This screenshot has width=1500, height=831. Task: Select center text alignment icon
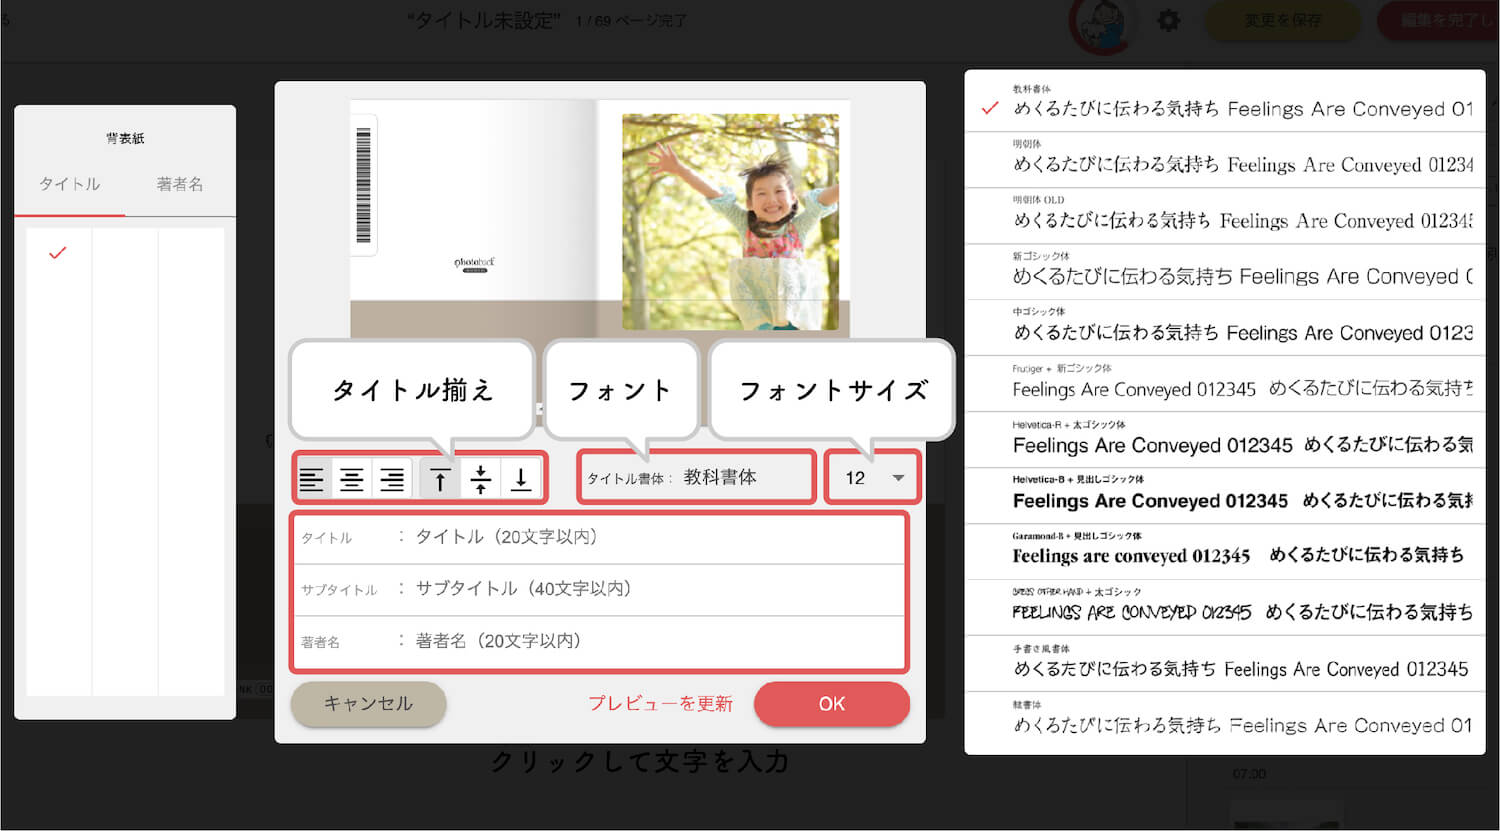point(352,479)
